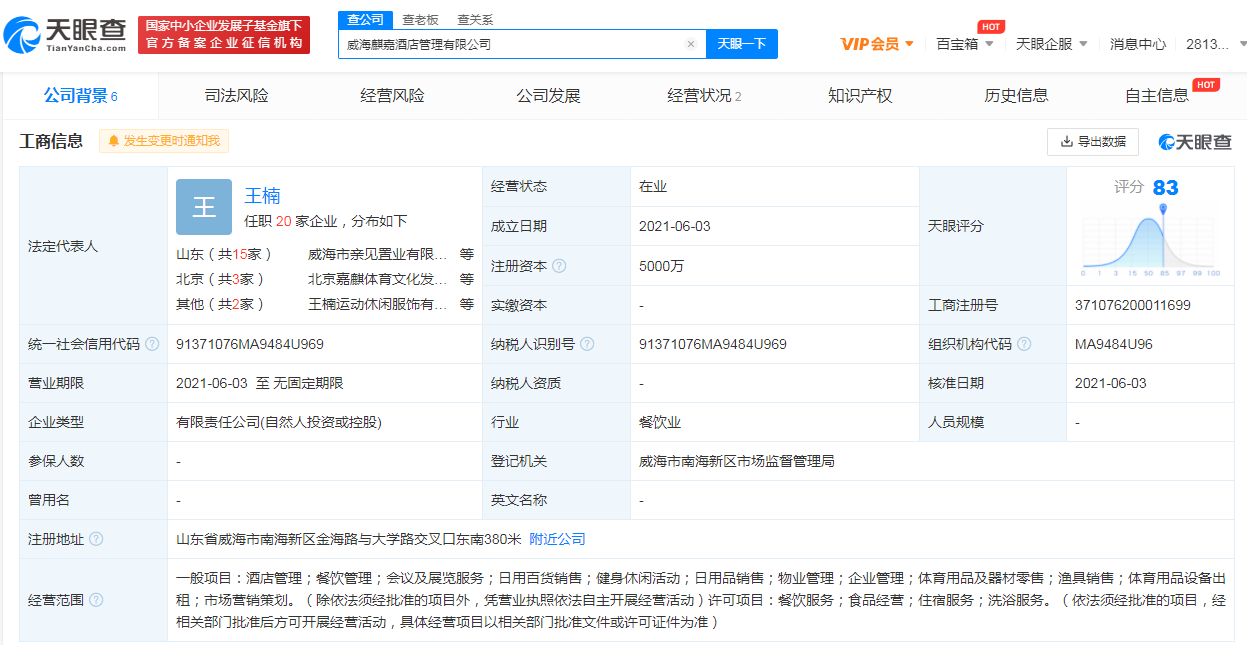
Task: Switch to the 查关系 search tab
Action: point(475,20)
